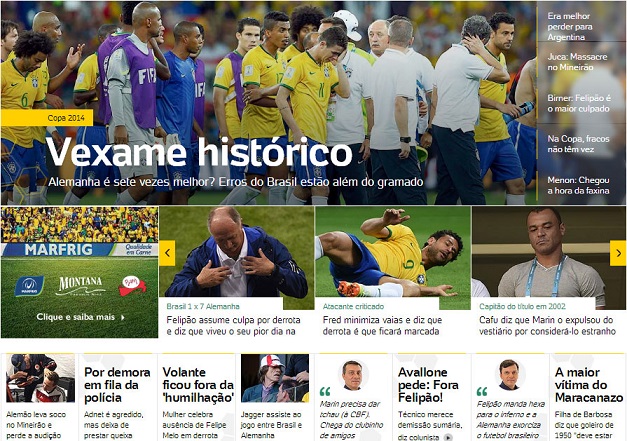The height and width of the screenshot is (441, 627).
Task: Open 'Era melhor perder para Argentina' link
Action: coord(569,26)
